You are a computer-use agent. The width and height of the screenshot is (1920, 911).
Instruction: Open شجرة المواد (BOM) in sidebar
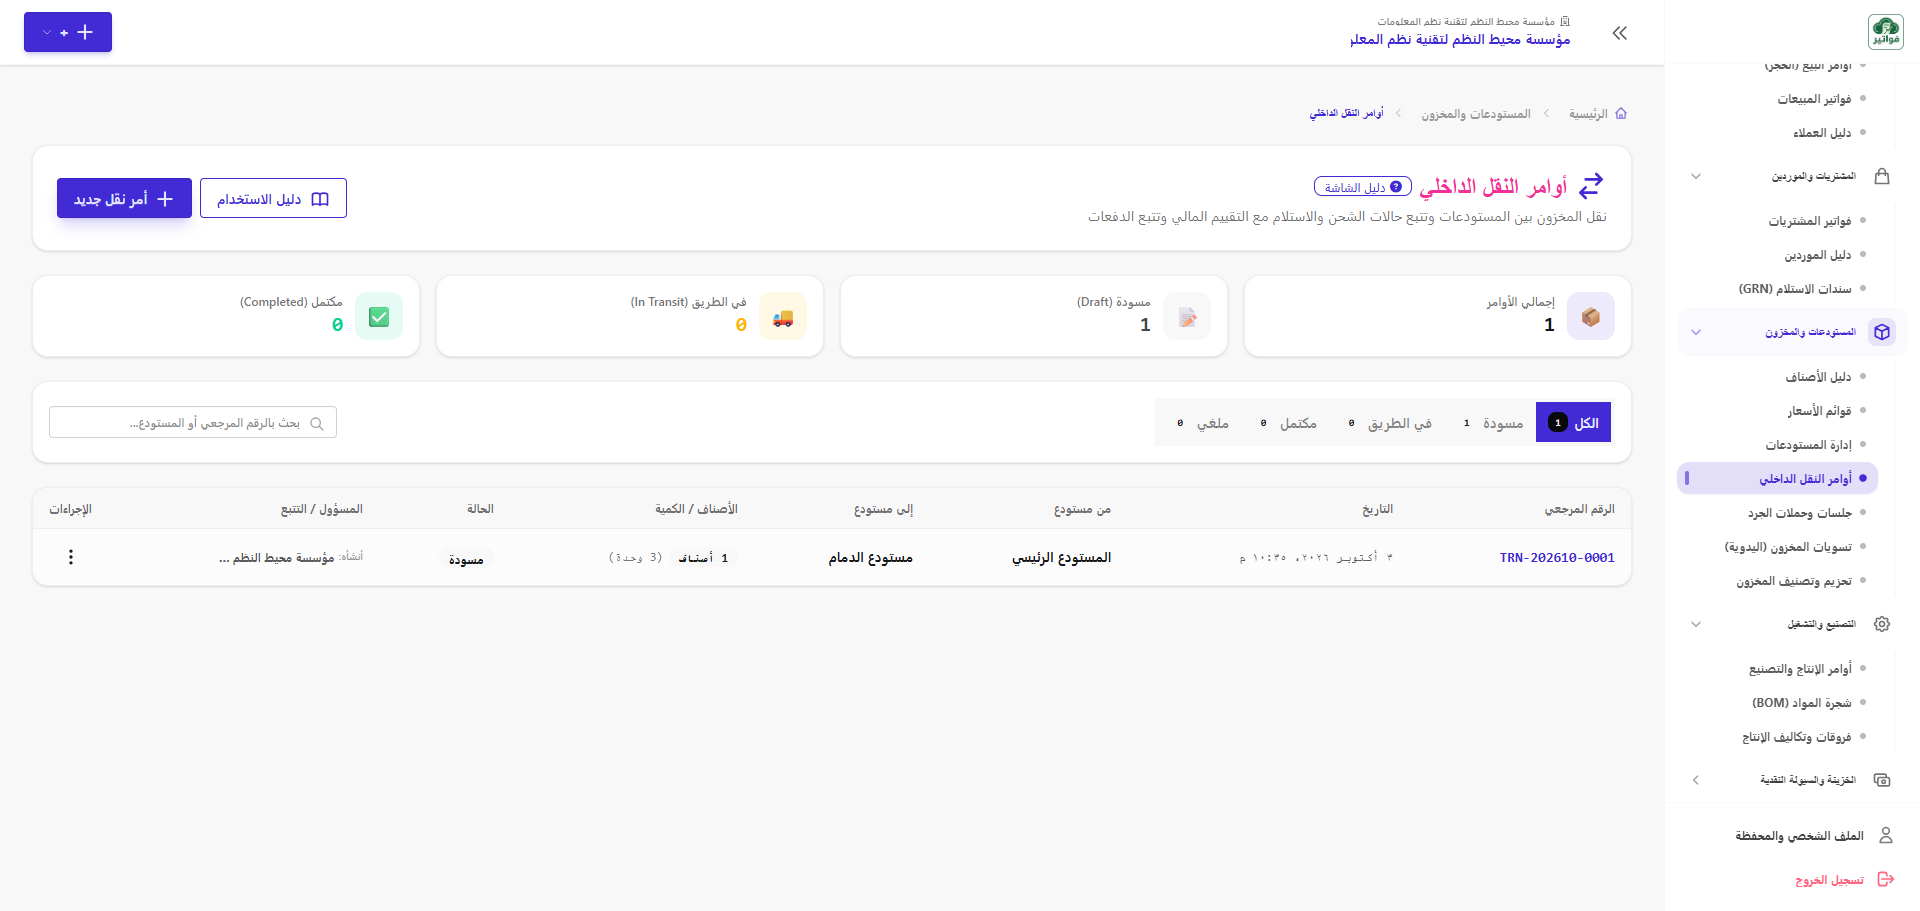[1802, 703]
